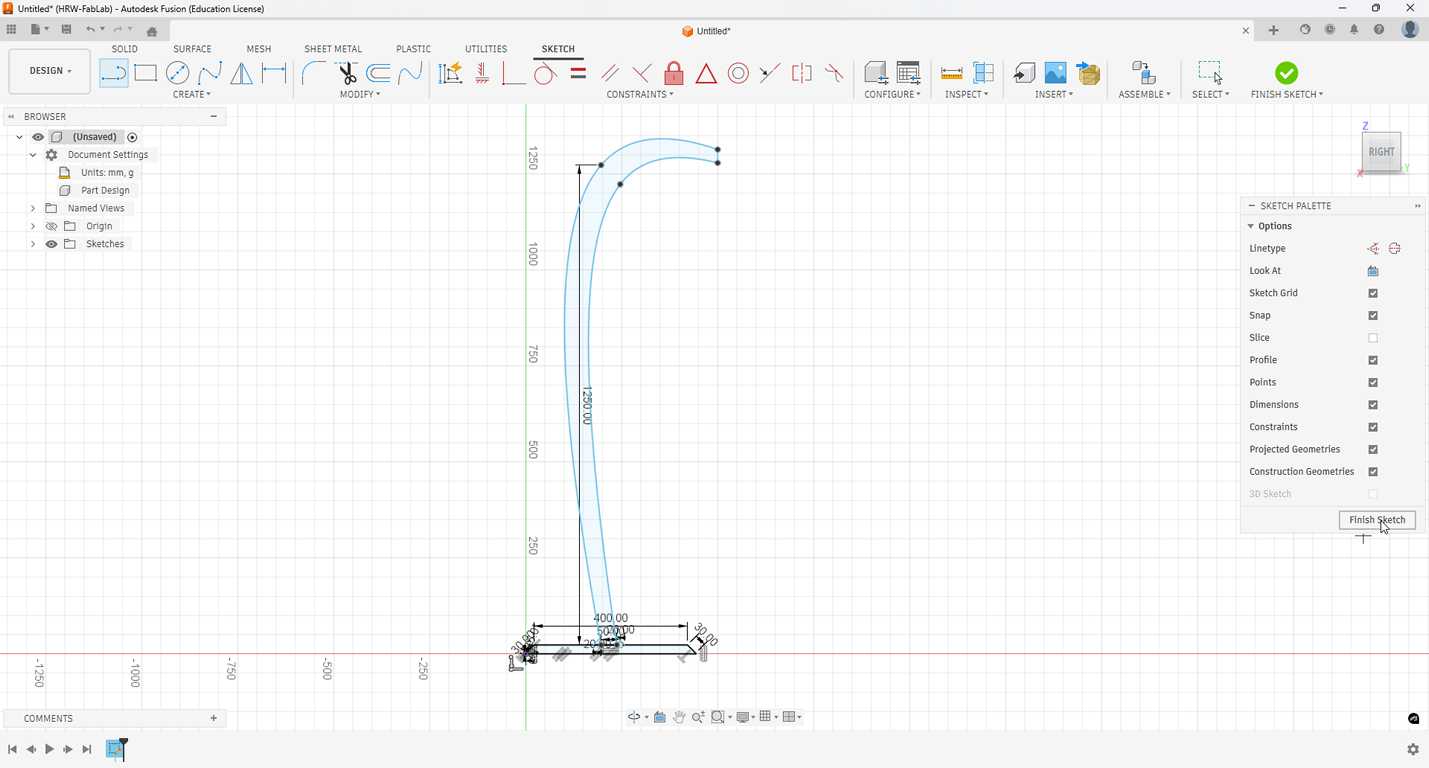This screenshot has height=768, width=1429.
Task: Open the DESIGN workspace dropdown
Action: 50,71
